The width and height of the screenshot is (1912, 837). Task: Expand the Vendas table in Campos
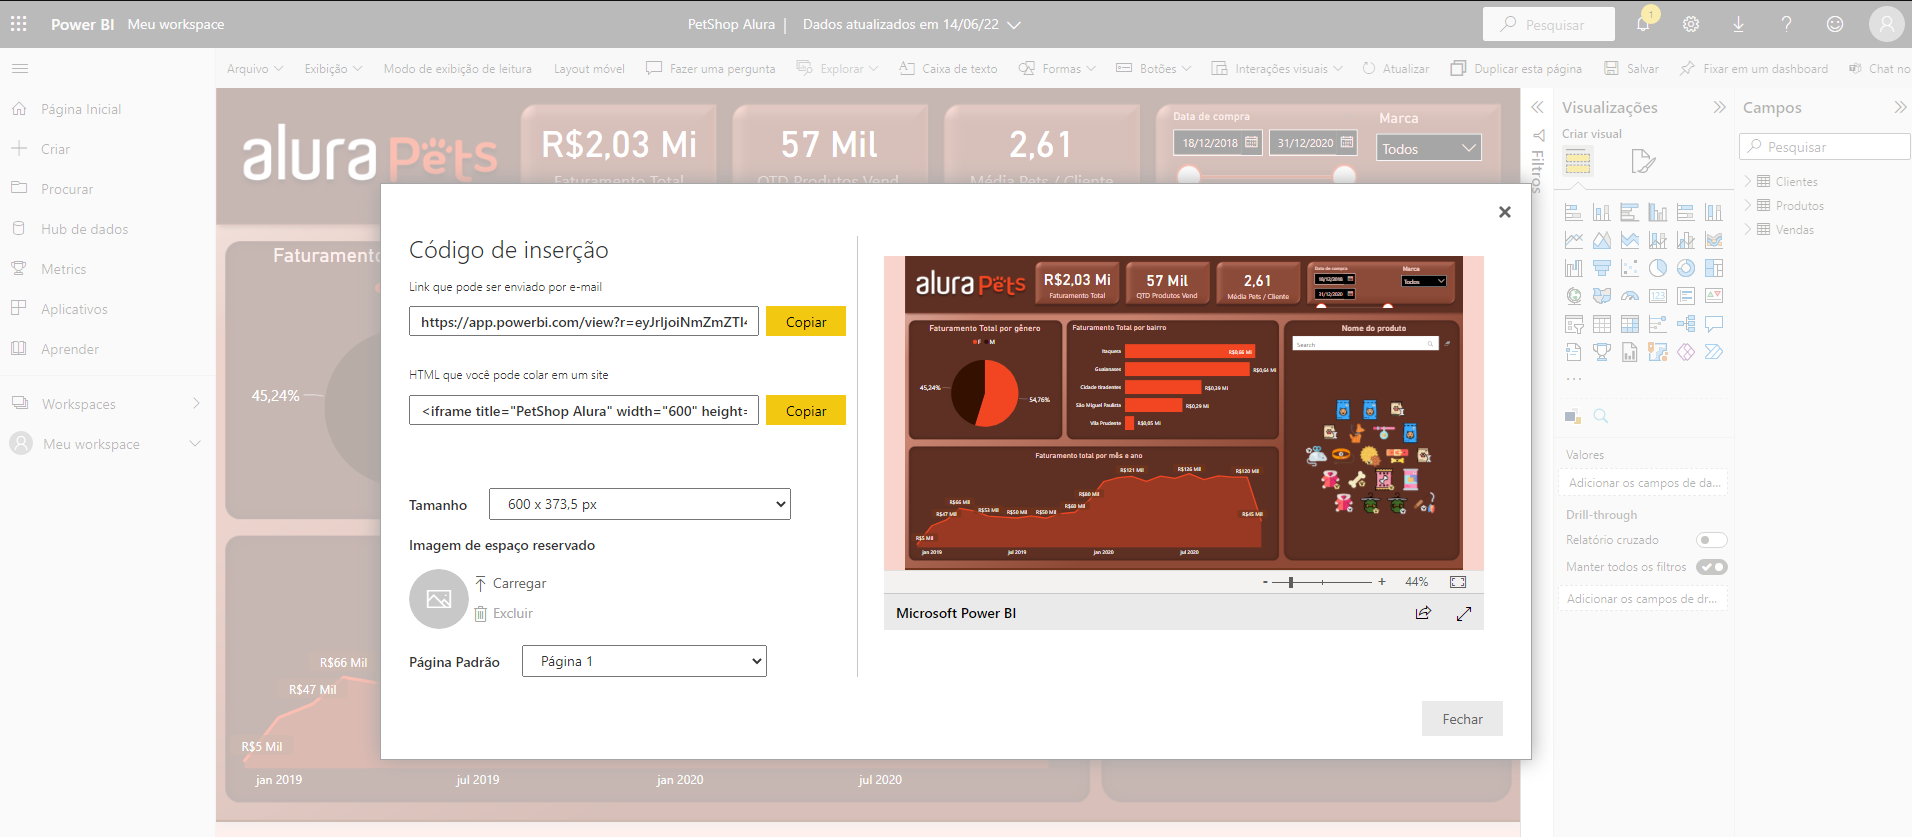tap(1748, 229)
